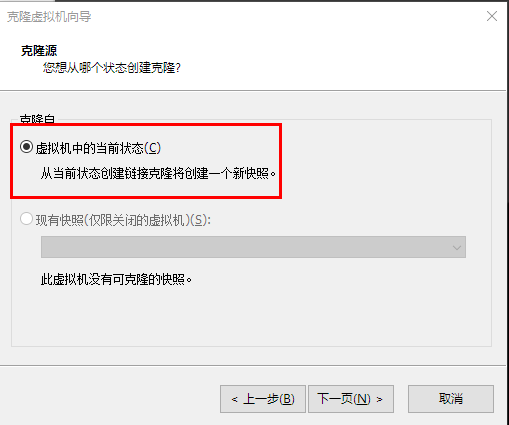Image resolution: width=509 pixels, height=425 pixels.
Task: Click the 现有快照(仅限关闭的虚拟机)(S) label text
Action: pyautogui.click(x=123, y=220)
